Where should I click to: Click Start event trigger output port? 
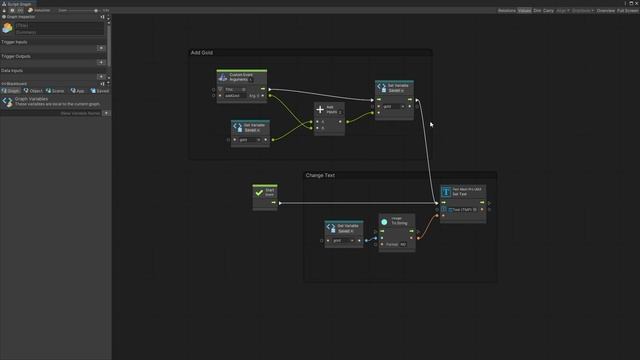point(280,203)
